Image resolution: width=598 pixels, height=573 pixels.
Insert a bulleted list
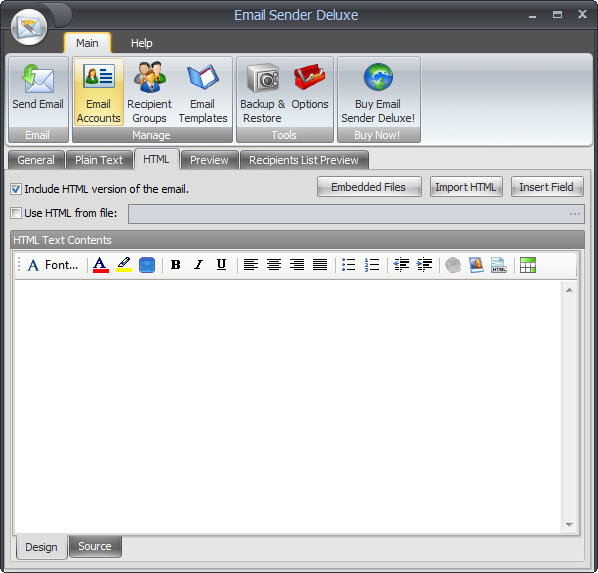pyautogui.click(x=349, y=265)
